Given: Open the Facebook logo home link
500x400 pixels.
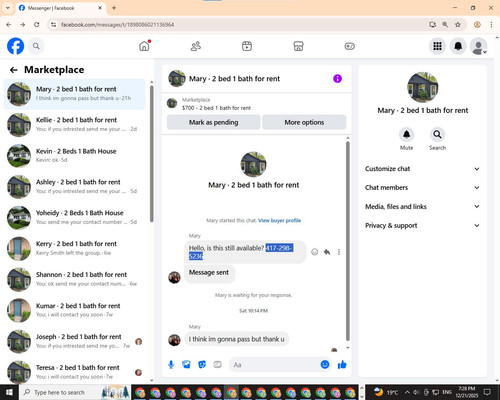Looking at the screenshot, I should [x=16, y=46].
